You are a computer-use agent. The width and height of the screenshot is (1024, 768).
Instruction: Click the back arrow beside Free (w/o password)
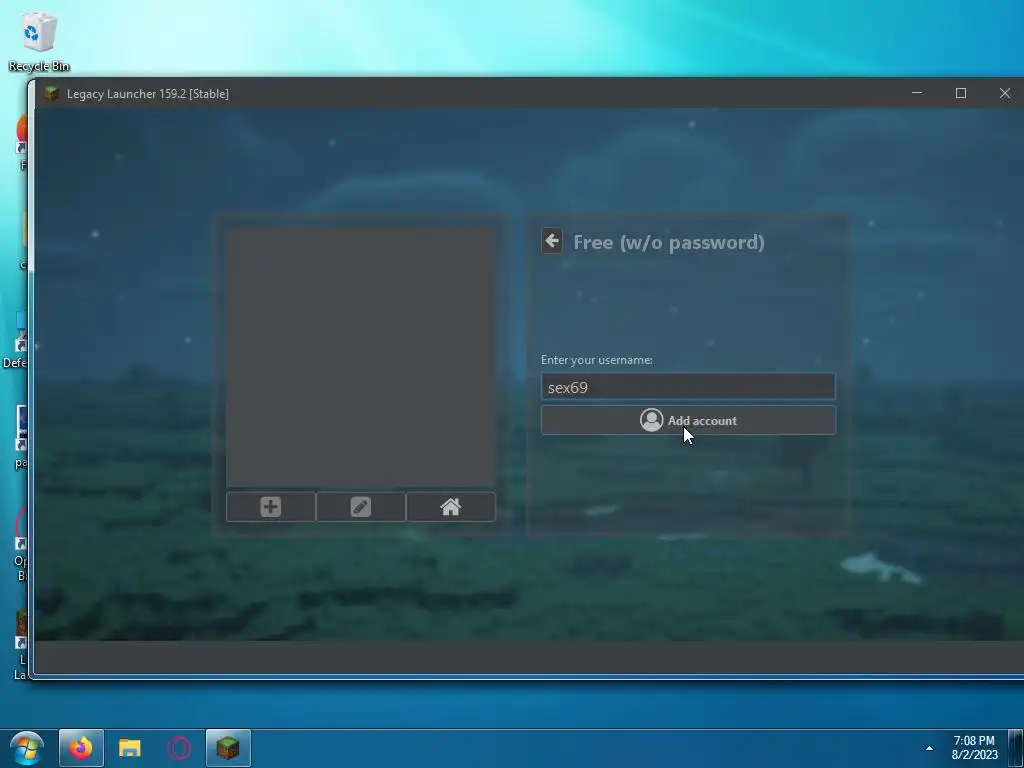point(552,241)
